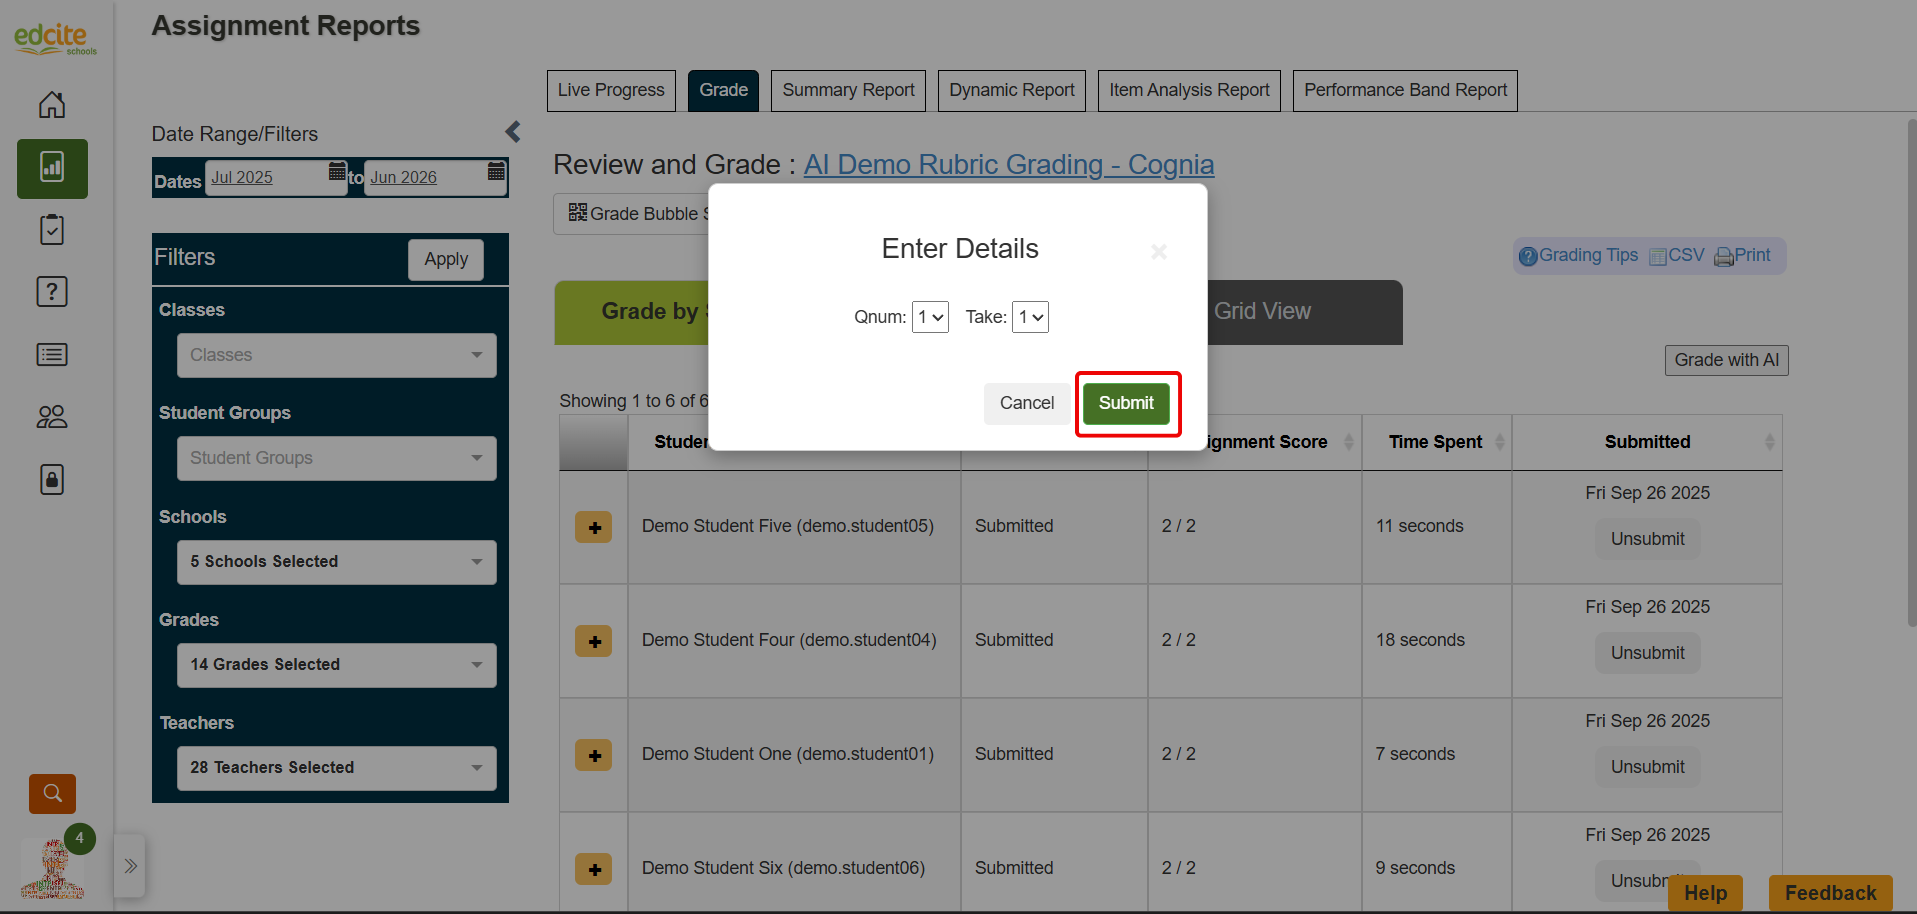Screen dimensions: 1917x914
Task: Close the Enter Details dialog
Action: click(x=1159, y=251)
